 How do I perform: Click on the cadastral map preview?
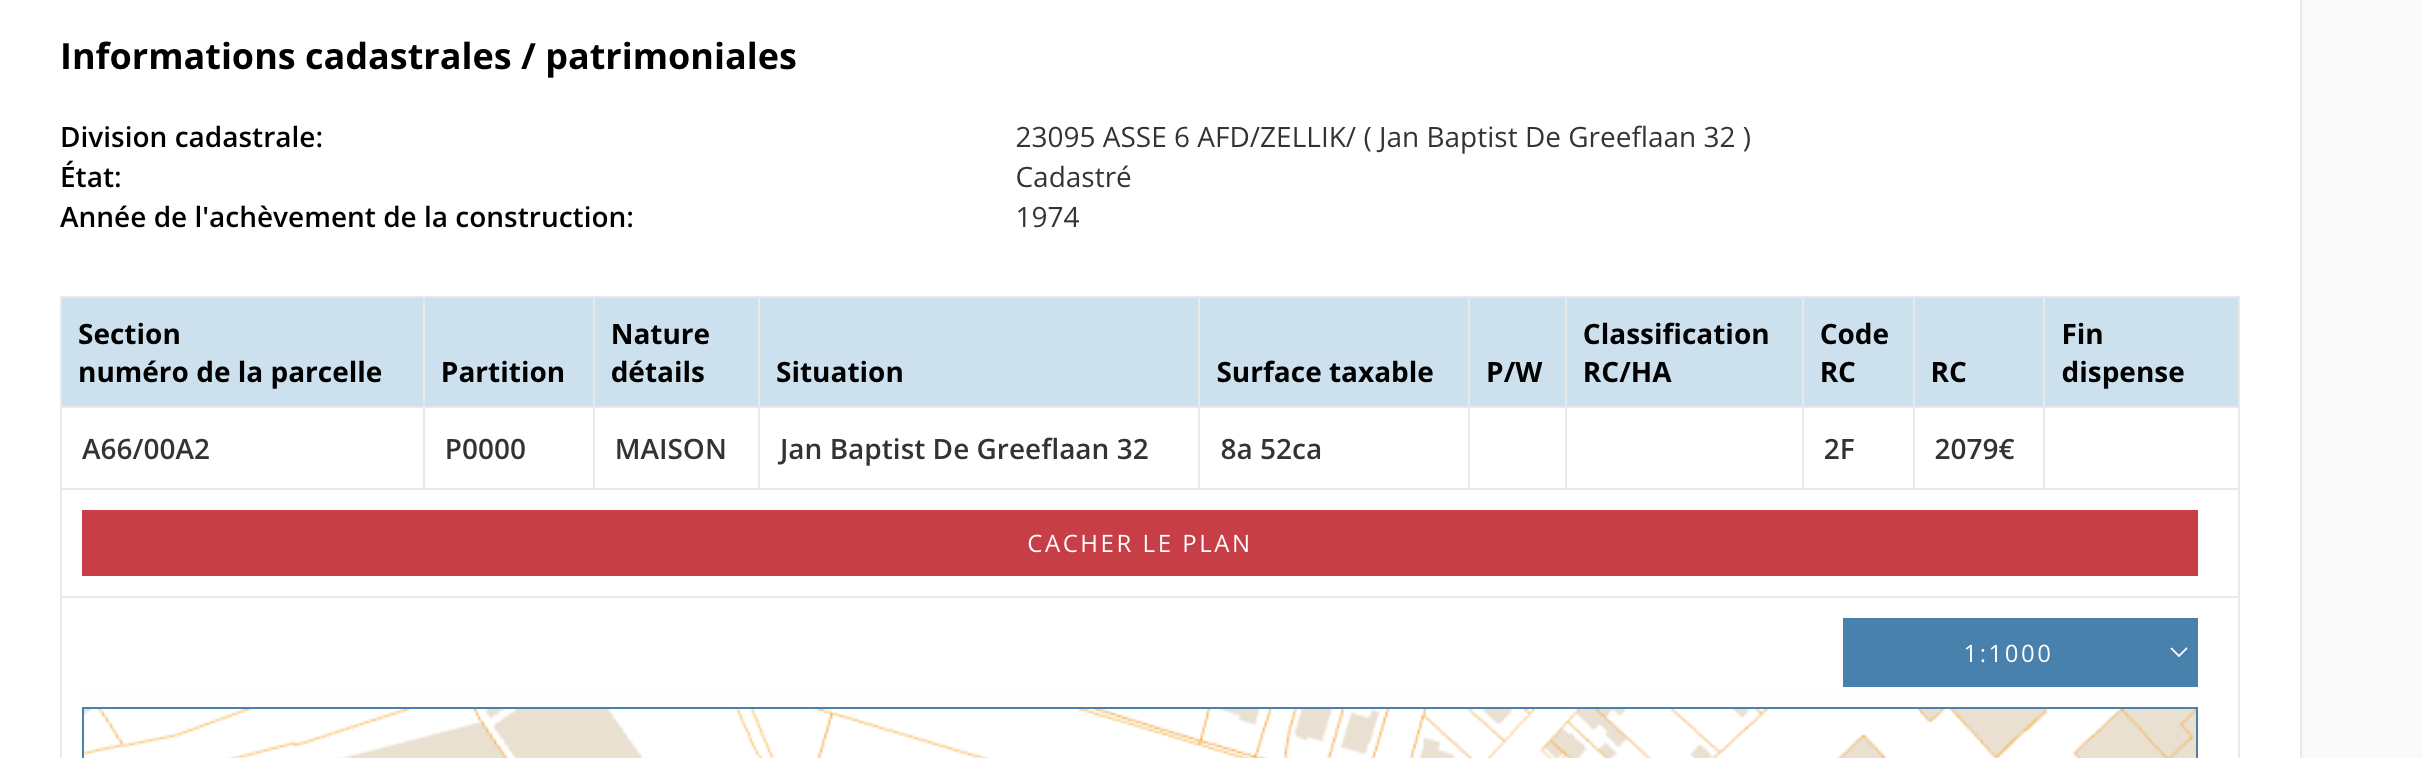coord(1139,733)
